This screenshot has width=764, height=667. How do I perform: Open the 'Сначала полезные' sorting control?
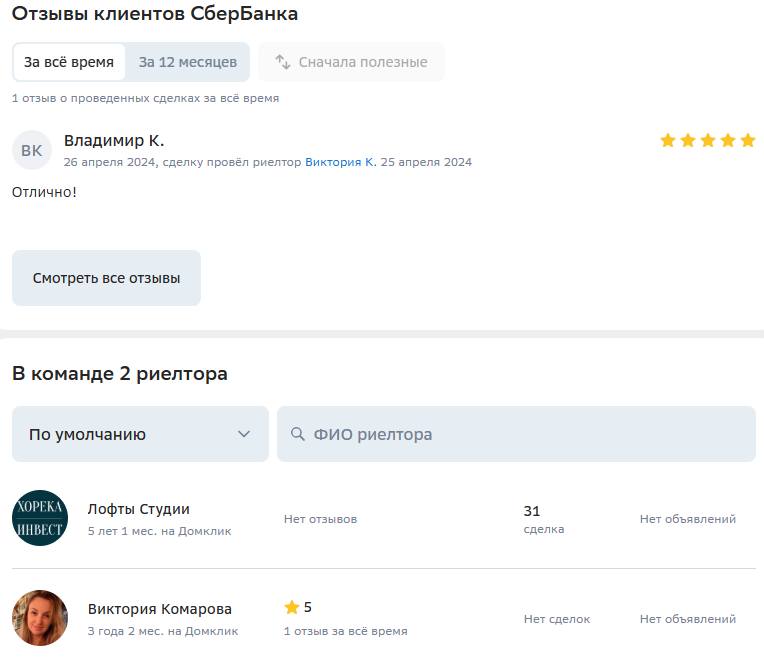[351, 62]
